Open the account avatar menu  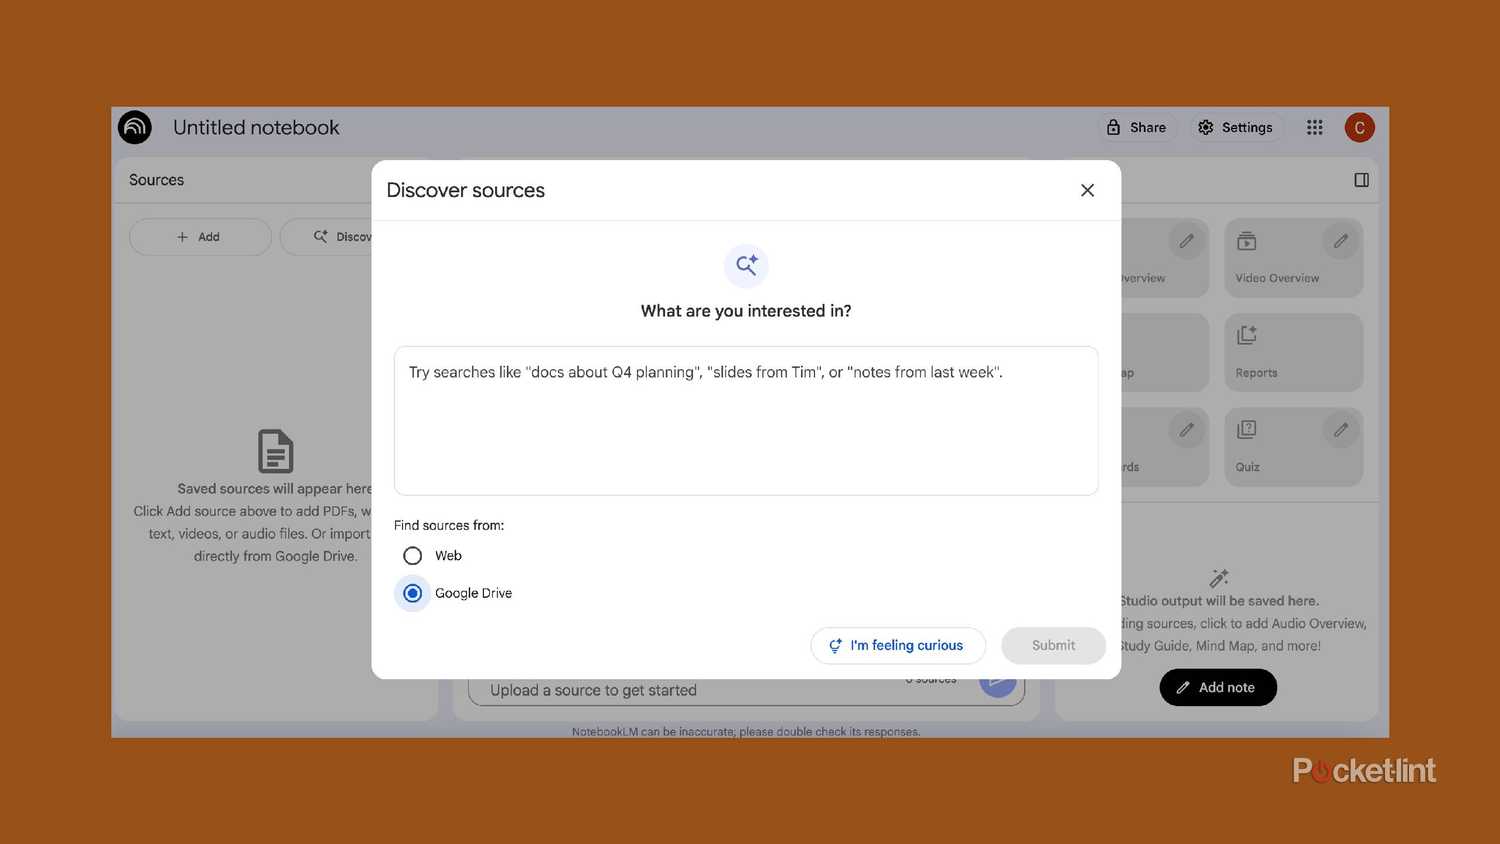[x=1359, y=127]
